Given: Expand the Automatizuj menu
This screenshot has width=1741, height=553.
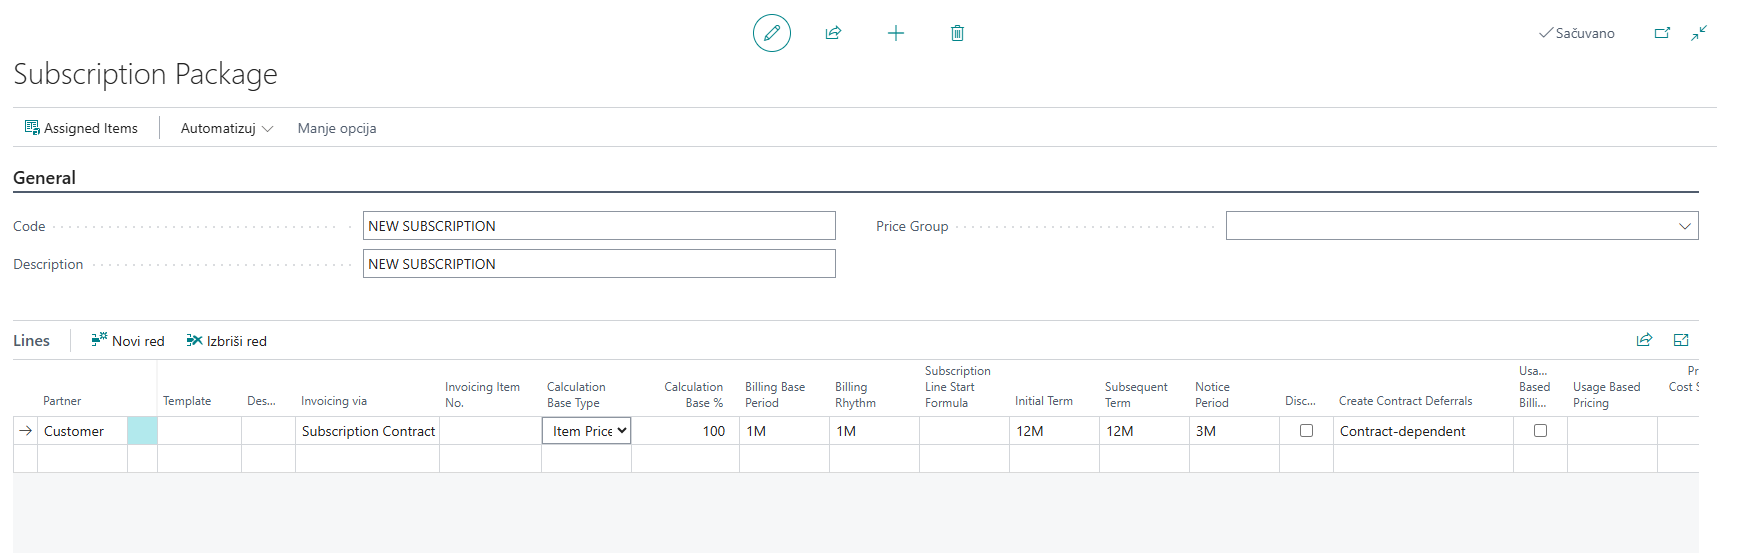Looking at the screenshot, I should [x=226, y=128].
